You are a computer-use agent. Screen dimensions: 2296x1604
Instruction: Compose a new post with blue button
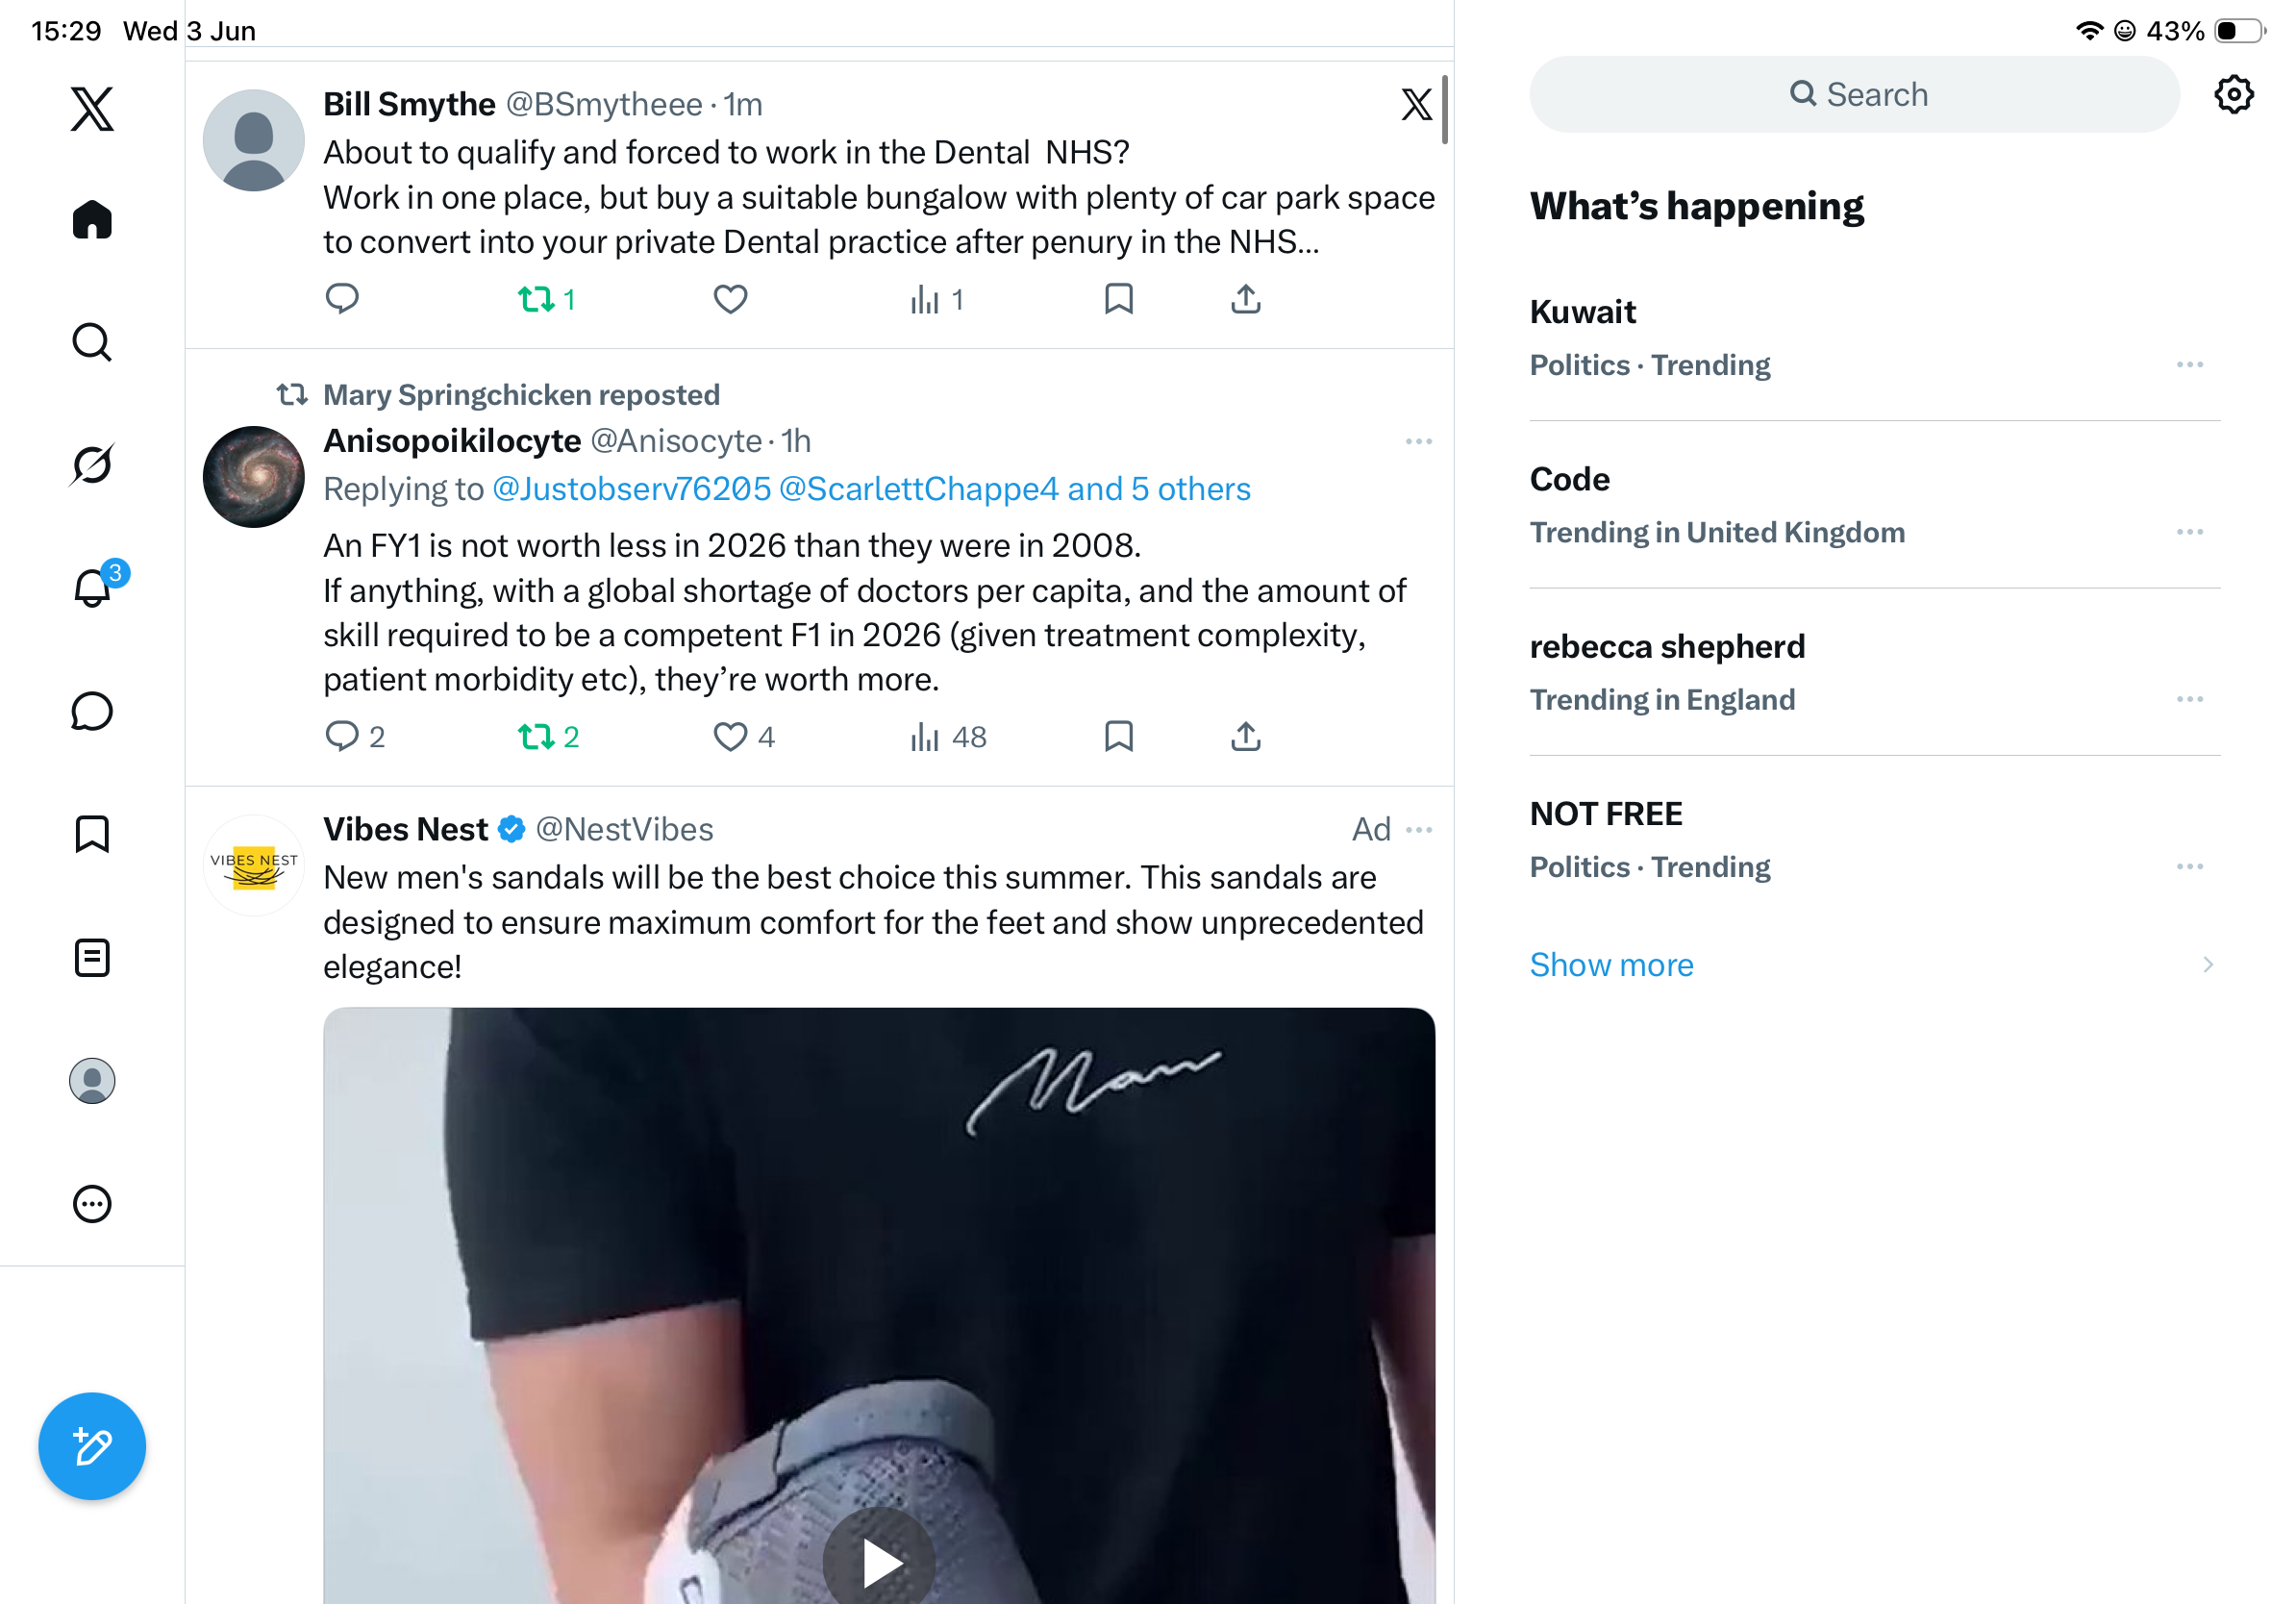coord(92,1446)
